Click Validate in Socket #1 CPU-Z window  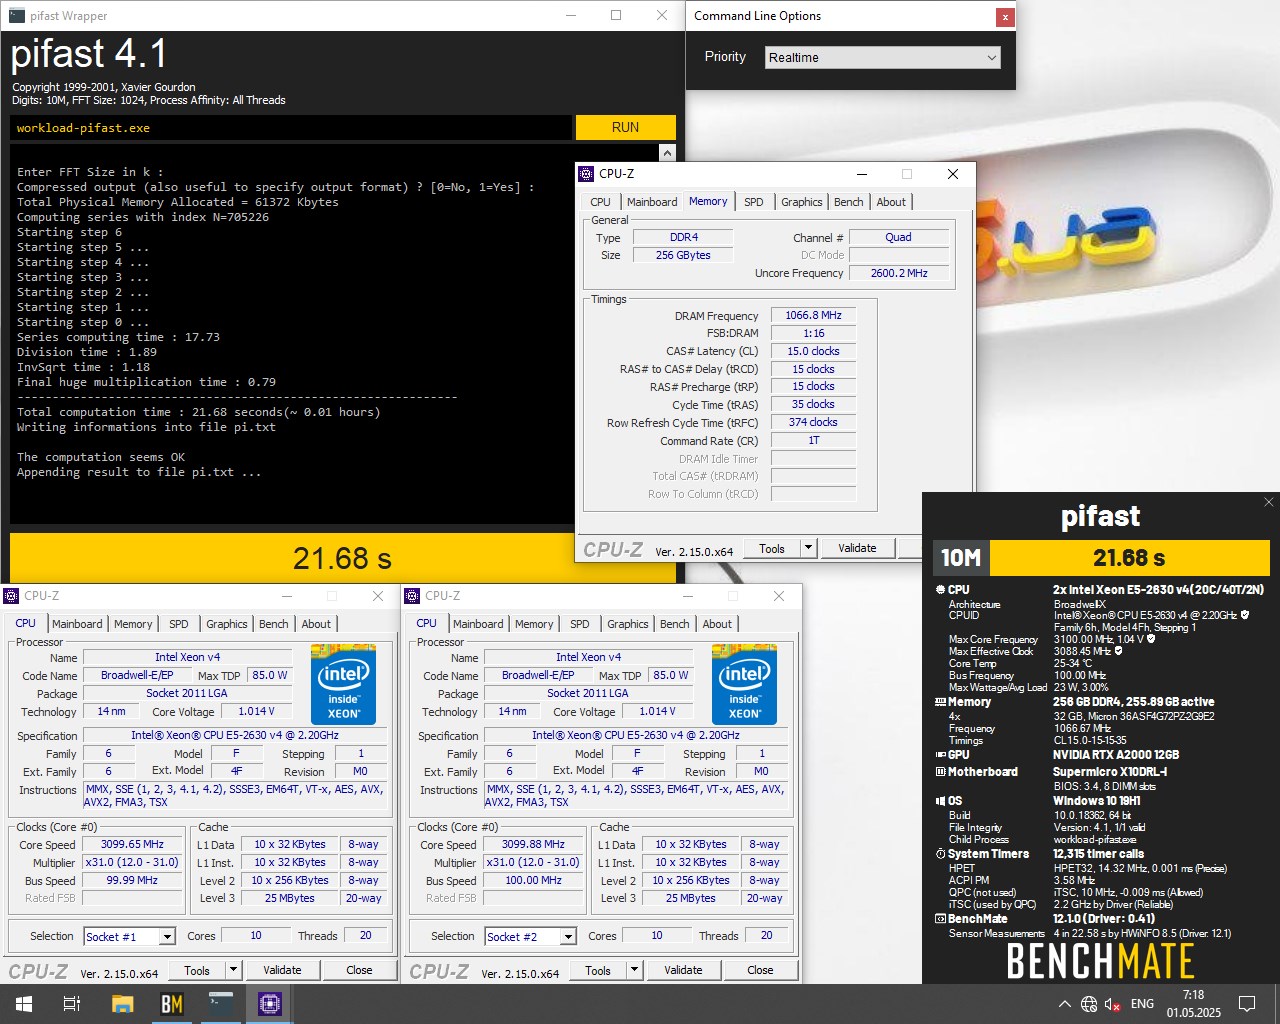pyautogui.click(x=282, y=970)
